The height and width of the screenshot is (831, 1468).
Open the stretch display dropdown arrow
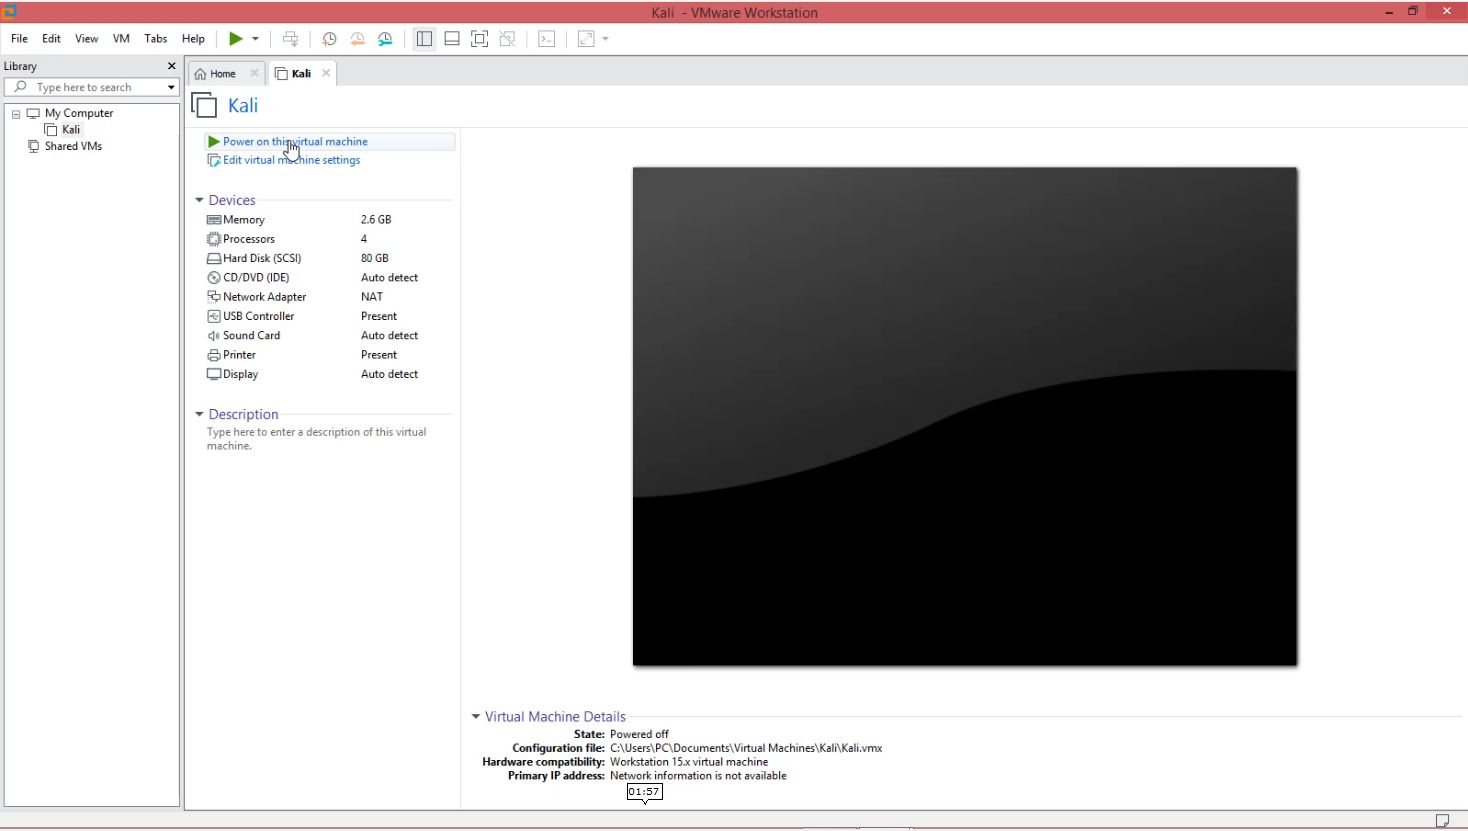605,39
